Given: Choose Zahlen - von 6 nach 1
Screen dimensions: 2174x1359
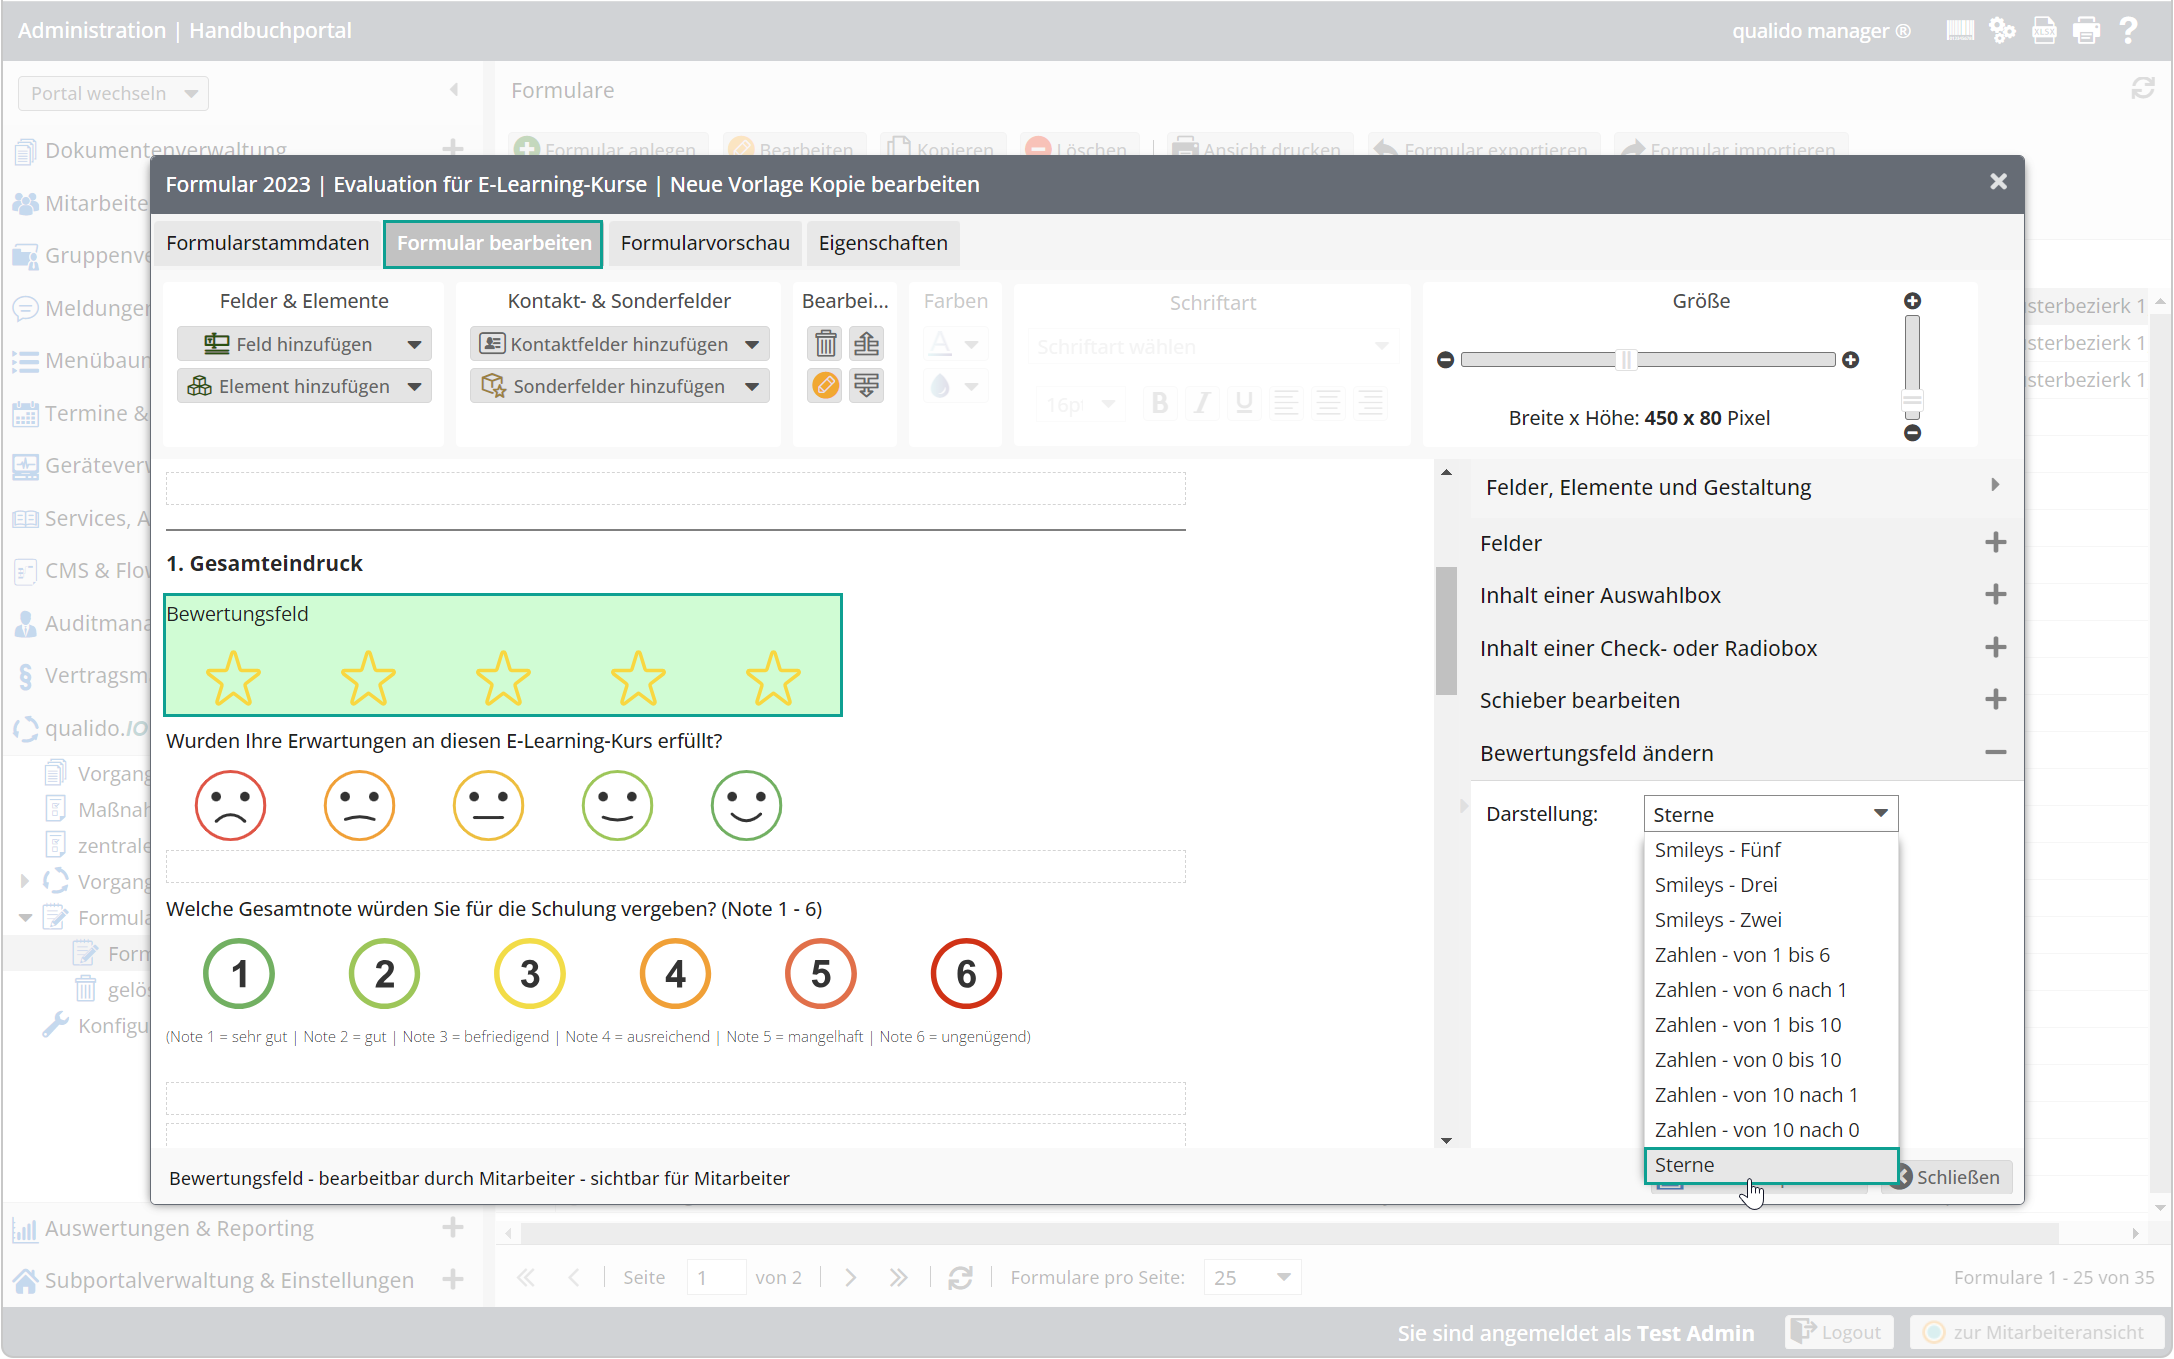Looking at the screenshot, I should (1771, 990).
